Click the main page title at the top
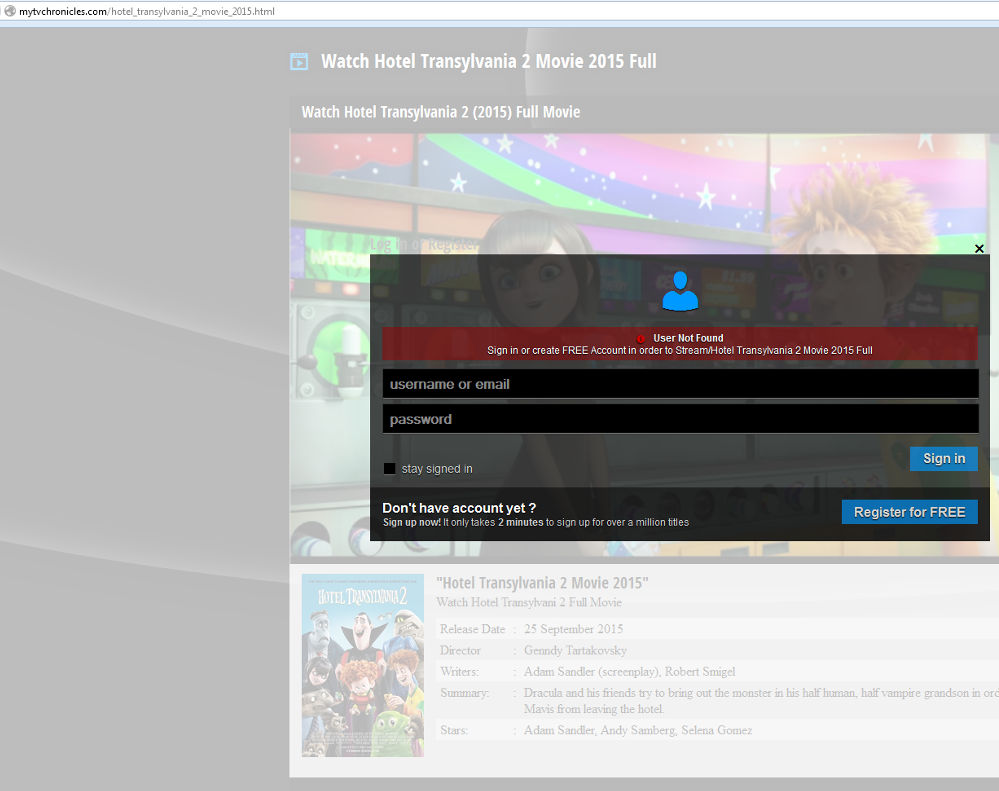The height and width of the screenshot is (791, 999). pyautogui.click(x=488, y=62)
